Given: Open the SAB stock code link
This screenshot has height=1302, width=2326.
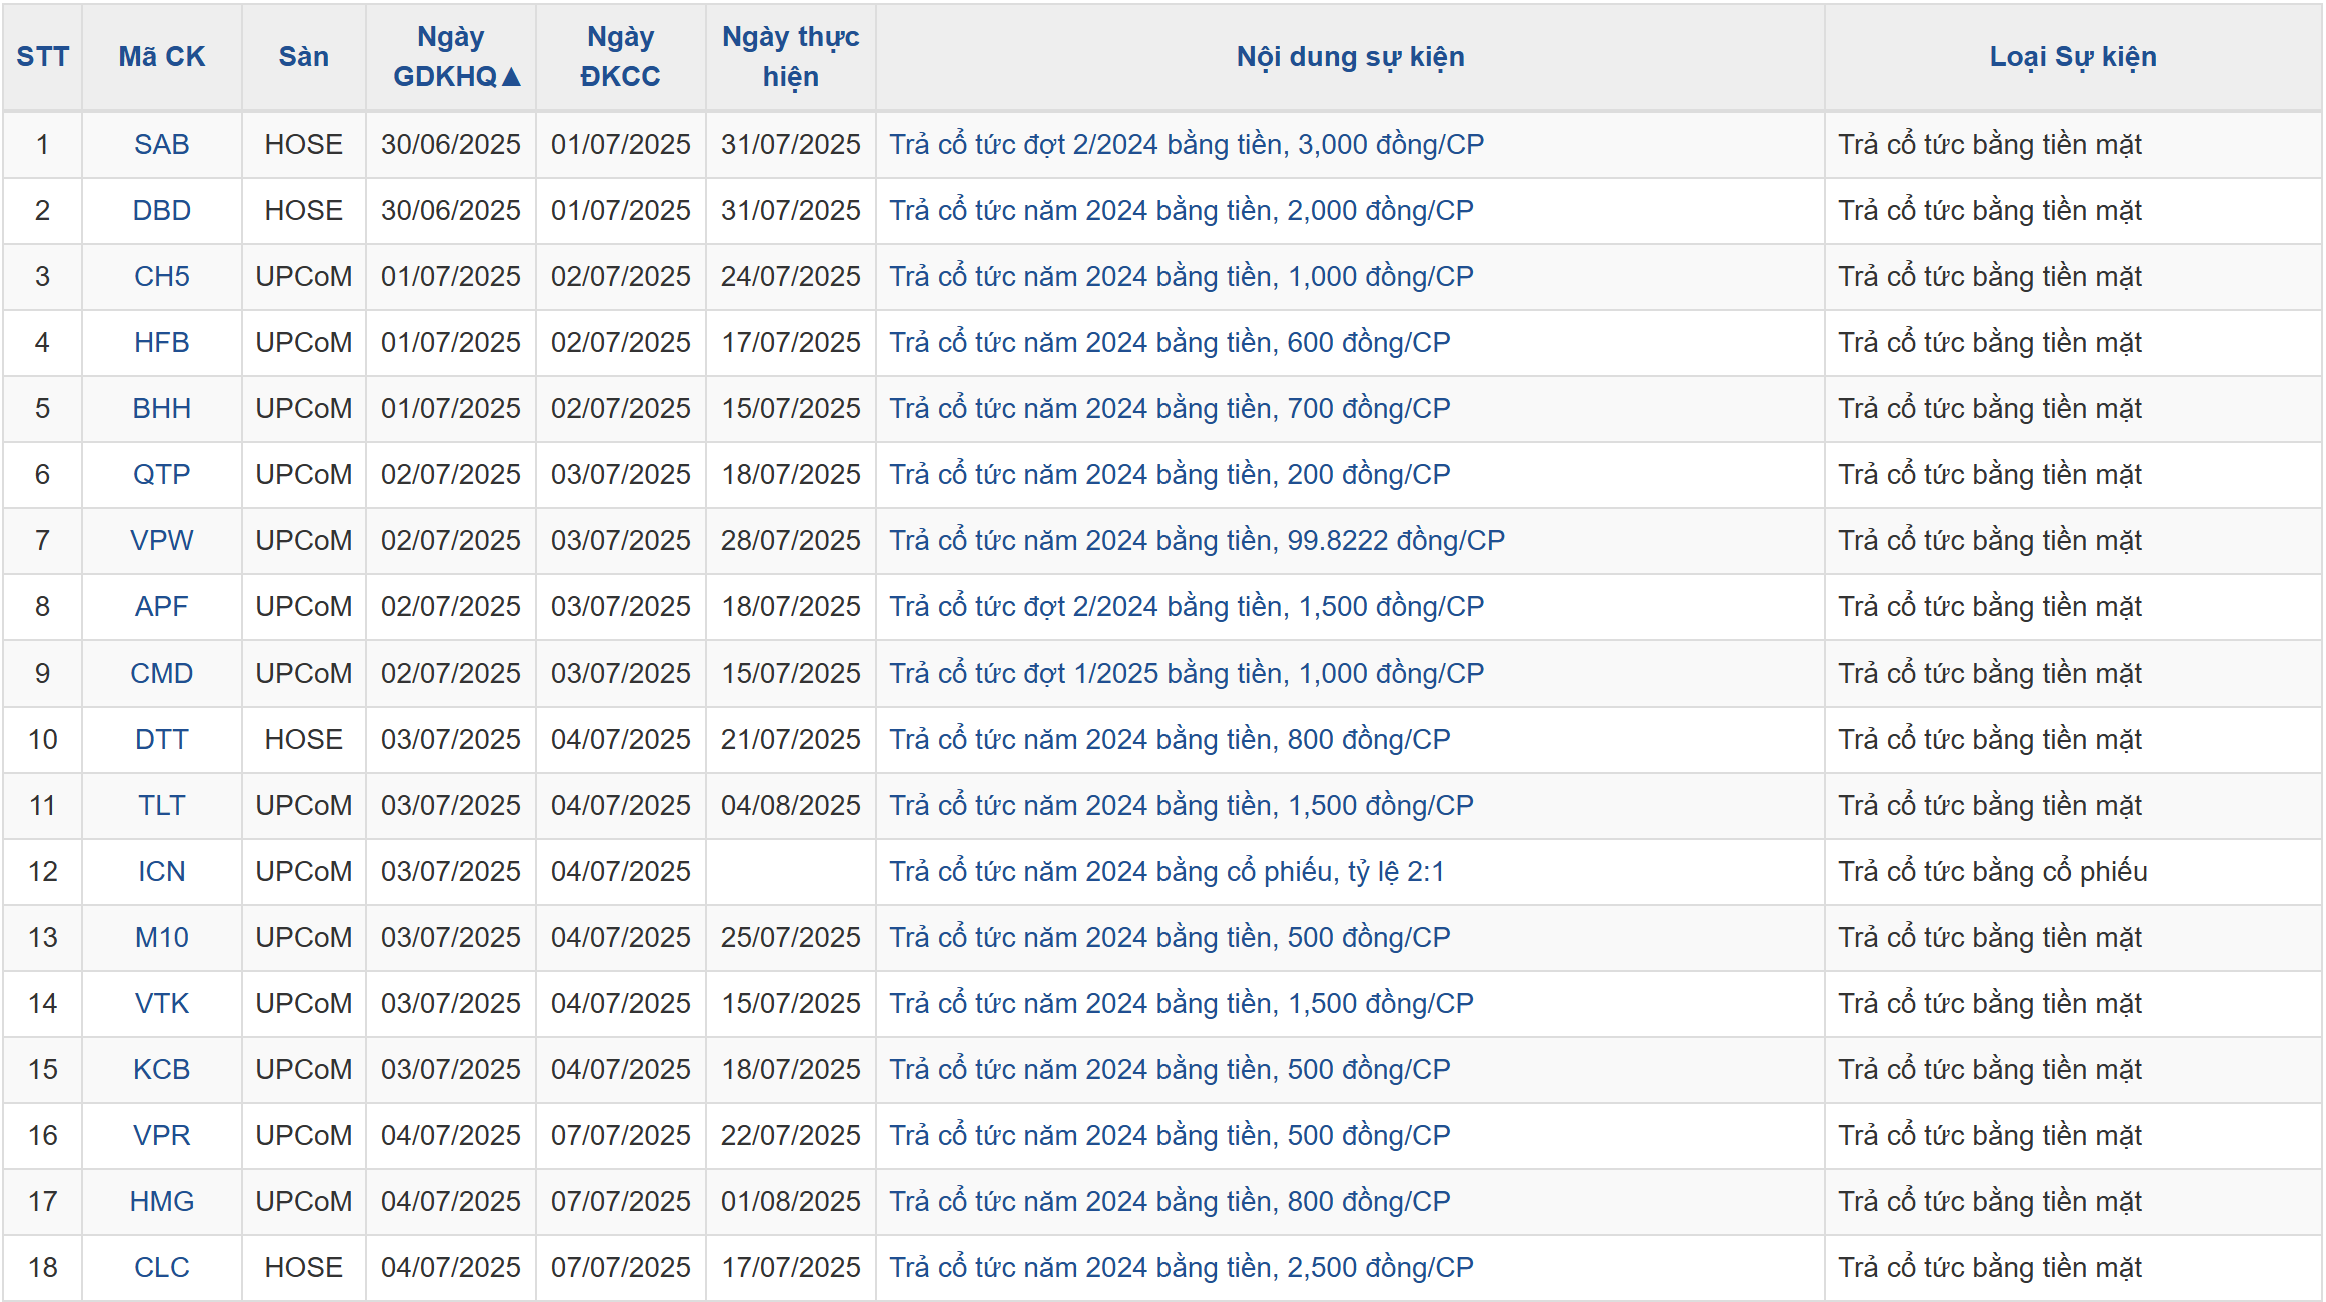Looking at the screenshot, I should point(161,145).
